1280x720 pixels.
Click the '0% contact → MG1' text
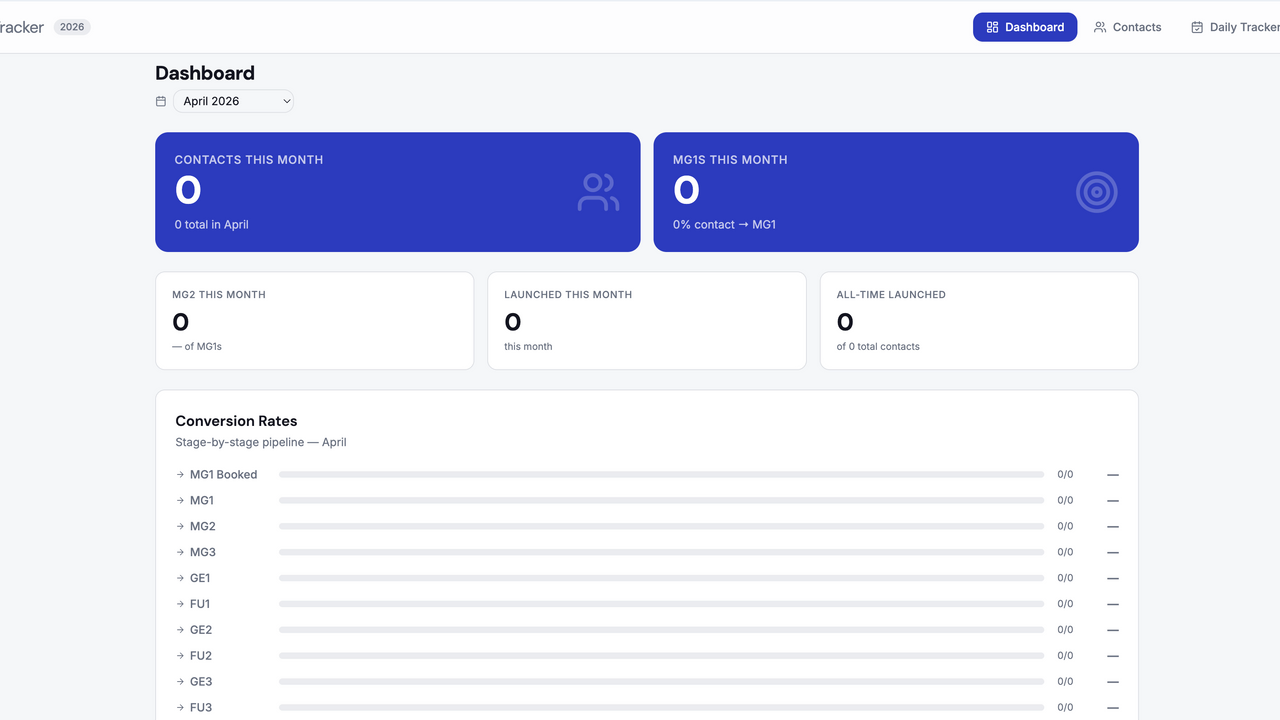coord(724,225)
